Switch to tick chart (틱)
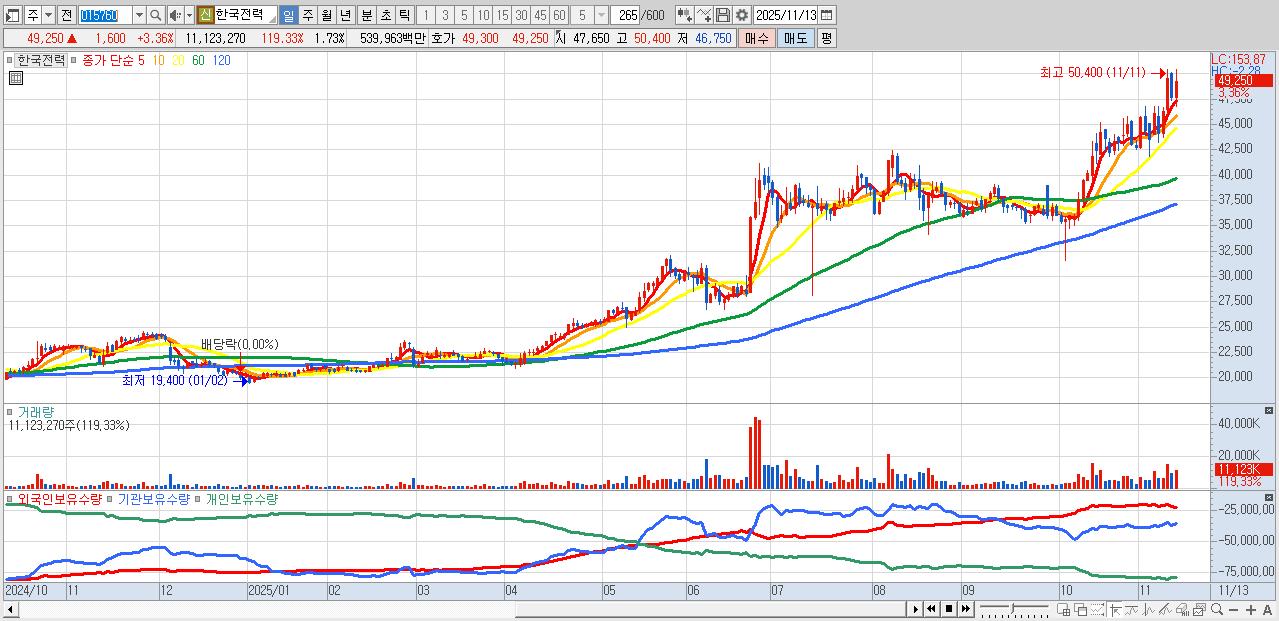The width and height of the screenshot is (1279, 621). coord(403,15)
